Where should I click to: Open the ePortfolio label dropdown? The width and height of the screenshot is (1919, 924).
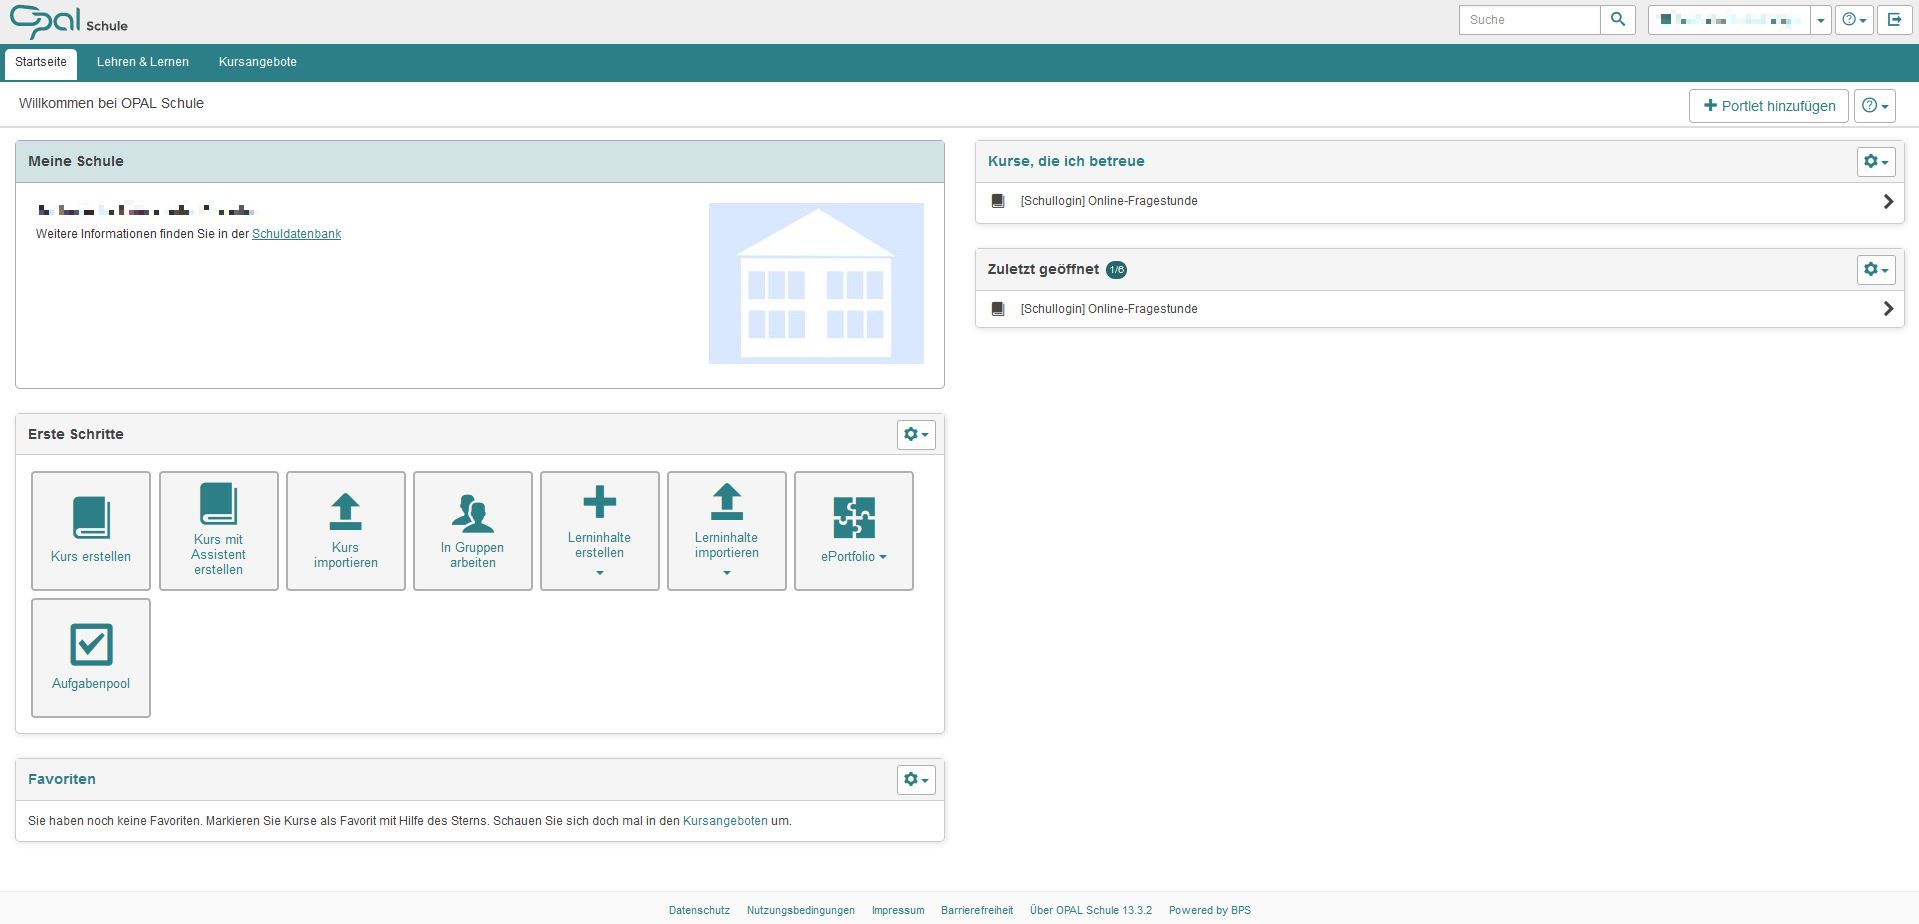(x=854, y=557)
